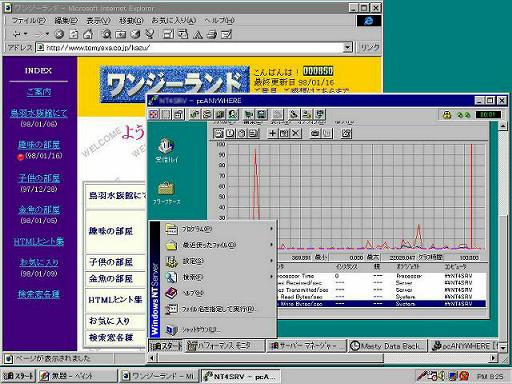The width and height of the screenshot is (512, 384).
Task: Open the ブリーフケース icon on remote desktop
Action: pyautogui.click(x=166, y=193)
